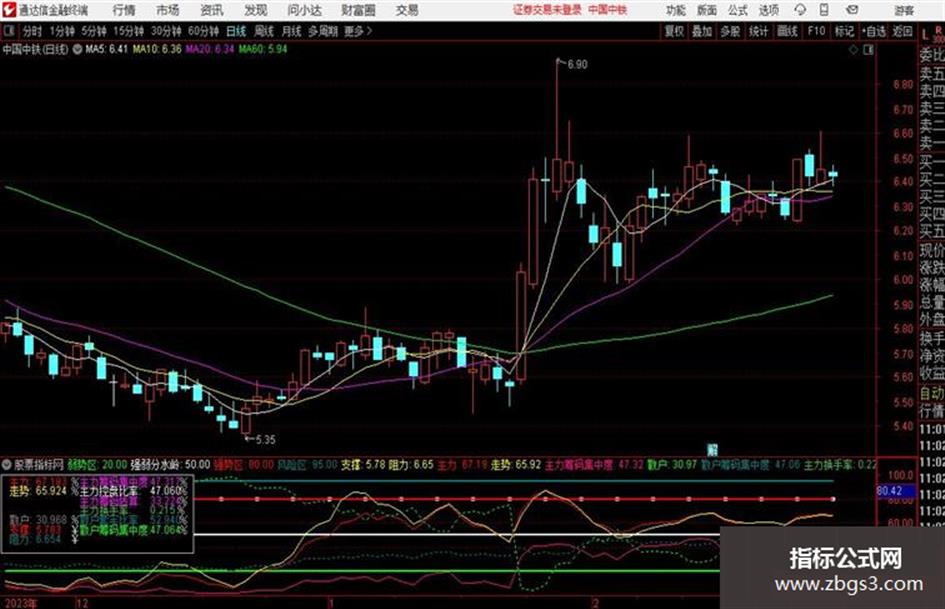Open the 交易 menu

click(407, 10)
